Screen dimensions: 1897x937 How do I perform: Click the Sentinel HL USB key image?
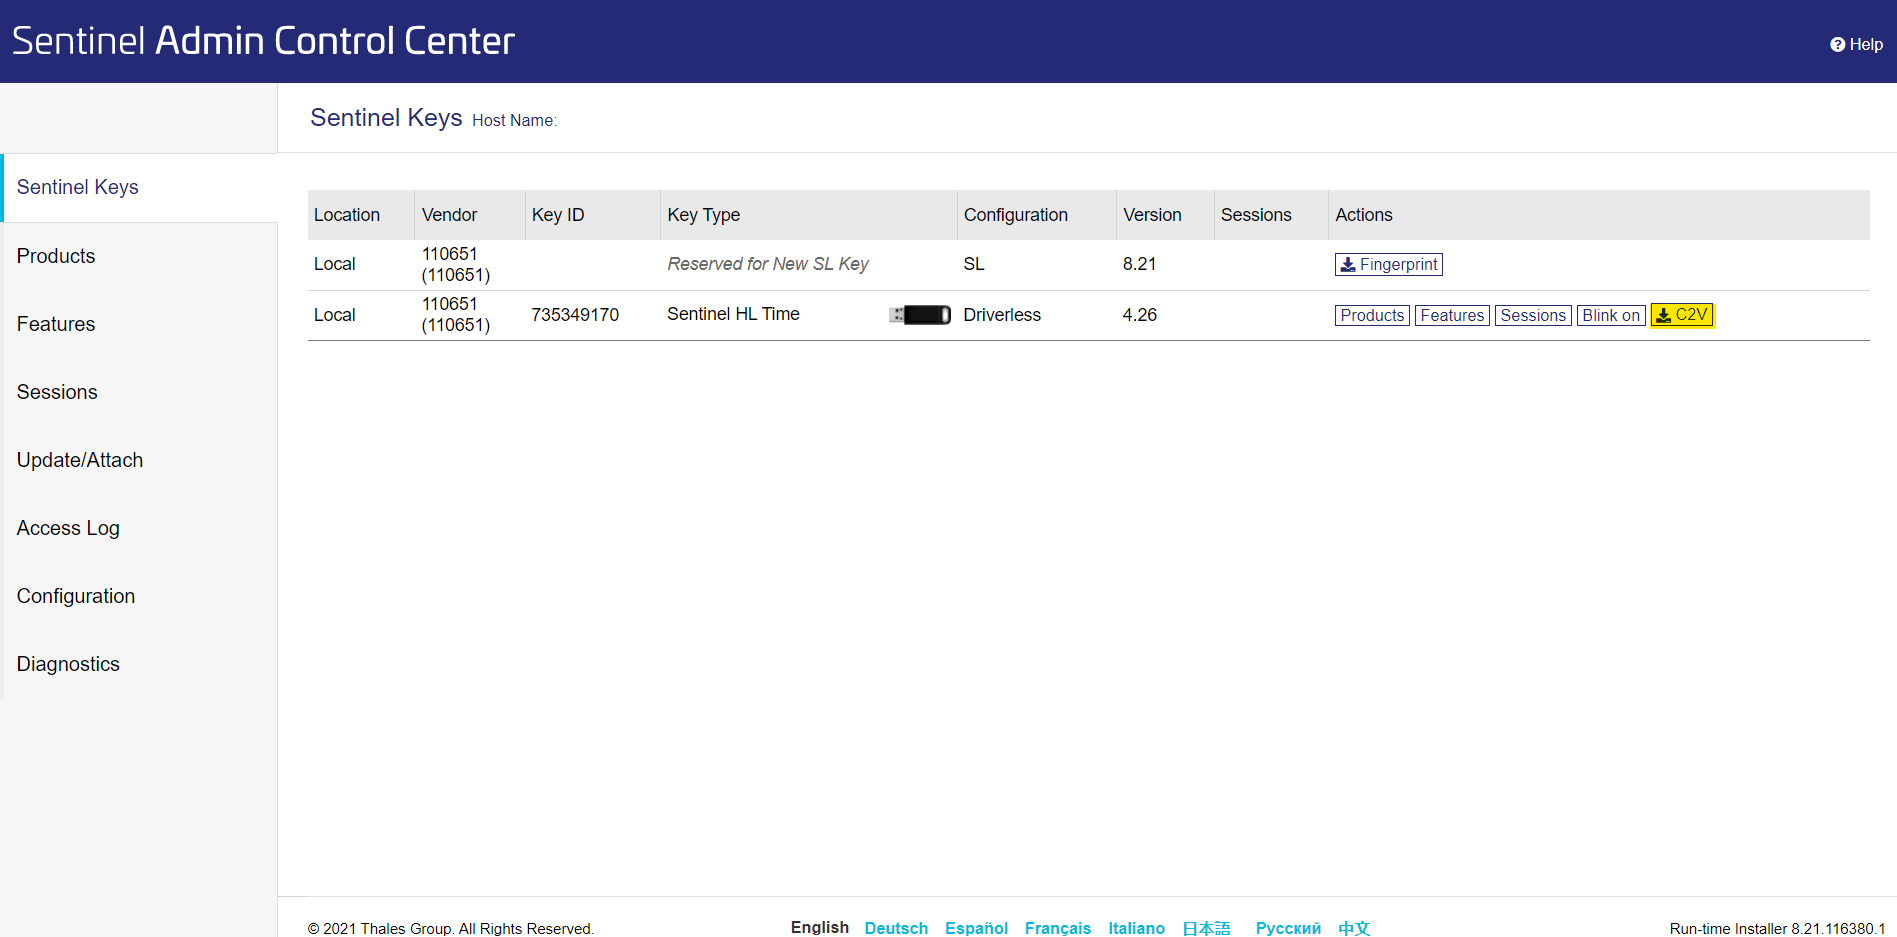[919, 315]
